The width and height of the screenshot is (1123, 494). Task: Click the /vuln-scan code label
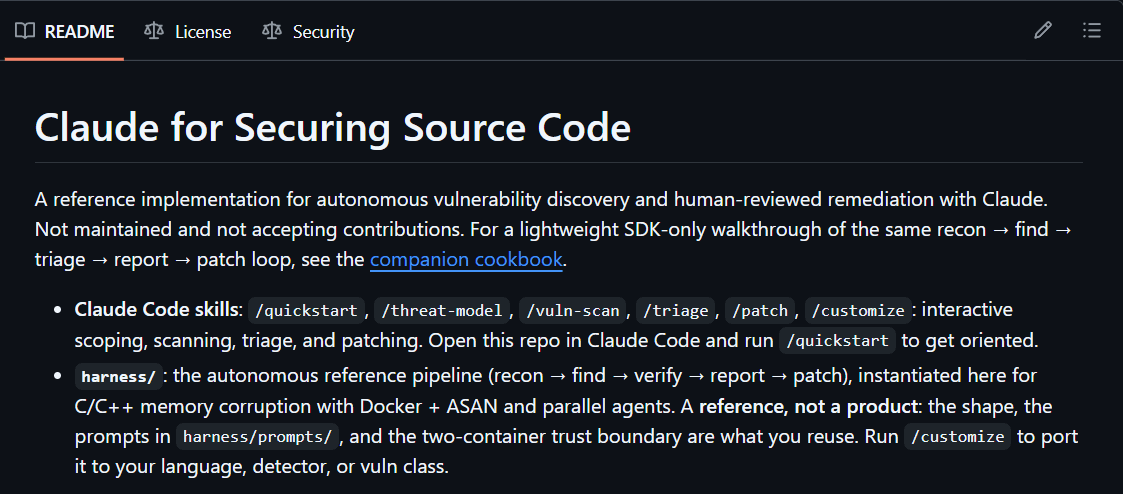tap(574, 311)
